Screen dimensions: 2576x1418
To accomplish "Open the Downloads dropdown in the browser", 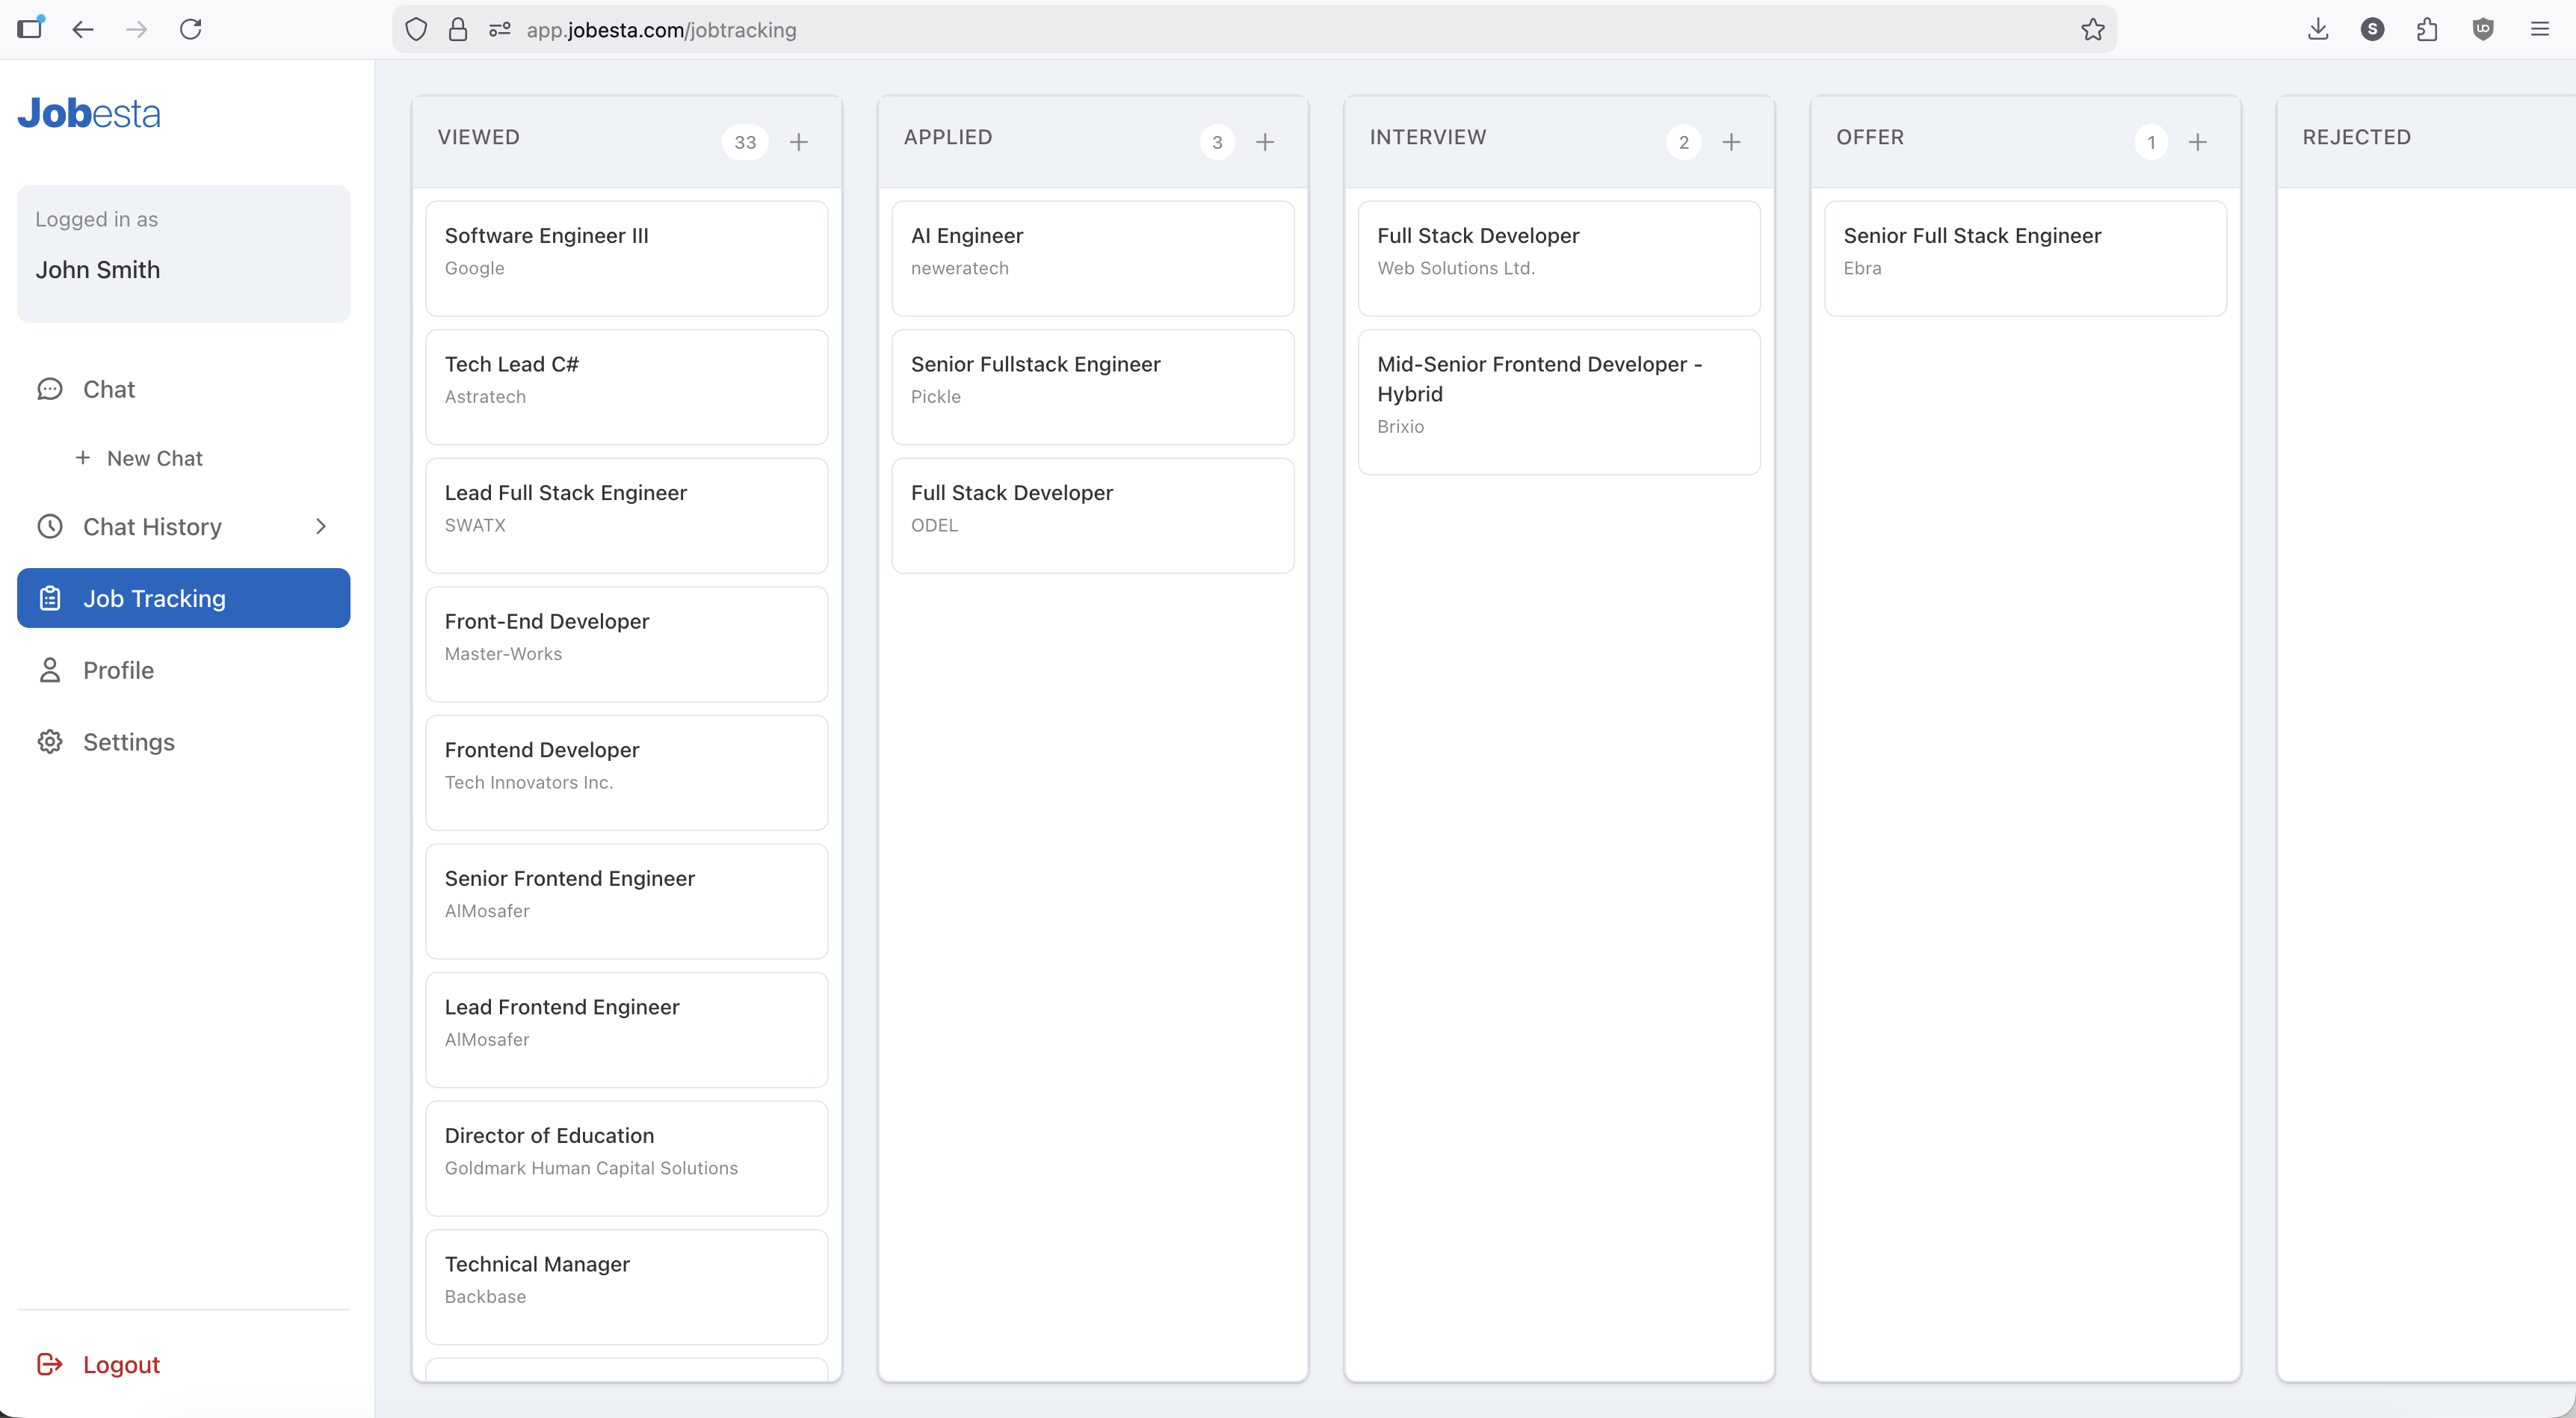I will pyautogui.click(x=2318, y=29).
